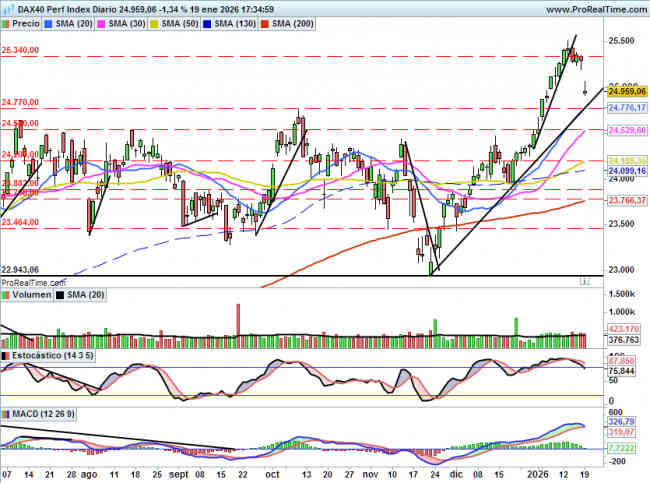
Task: Click the small box icon at price panel corner
Action: coord(585,282)
